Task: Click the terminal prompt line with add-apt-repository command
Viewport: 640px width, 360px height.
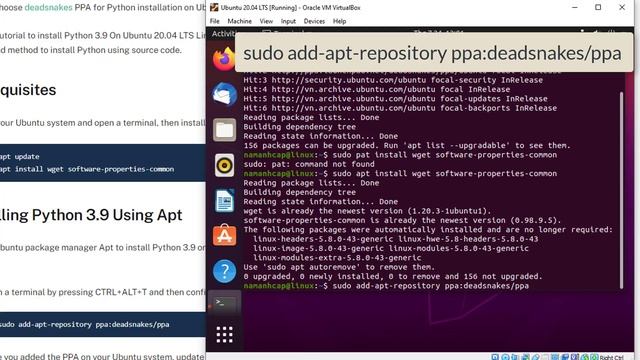Action: (x=386, y=286)
